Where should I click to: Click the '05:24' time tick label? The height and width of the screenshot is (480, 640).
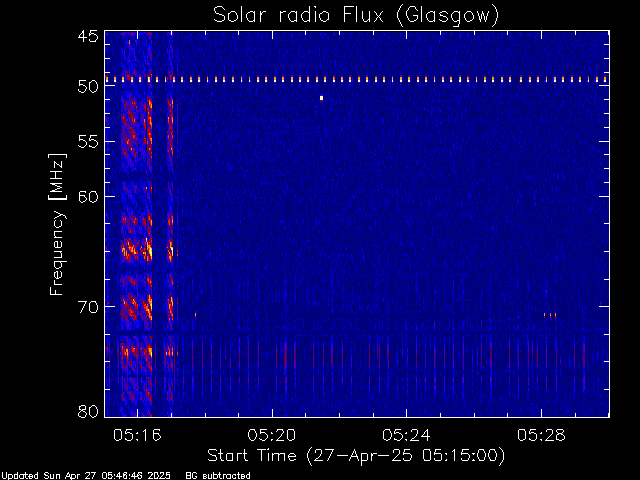pyautogui.click(x=406, y=435)
